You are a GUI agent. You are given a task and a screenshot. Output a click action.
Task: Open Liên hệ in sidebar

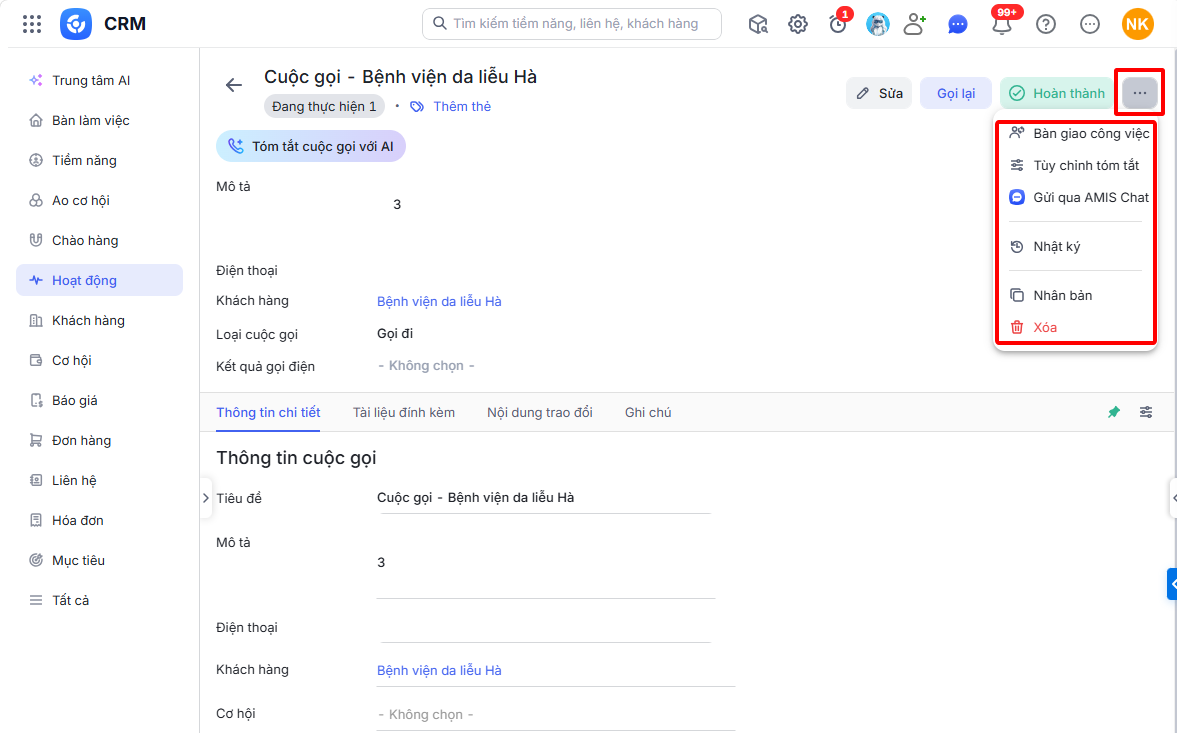pos(99,480)
